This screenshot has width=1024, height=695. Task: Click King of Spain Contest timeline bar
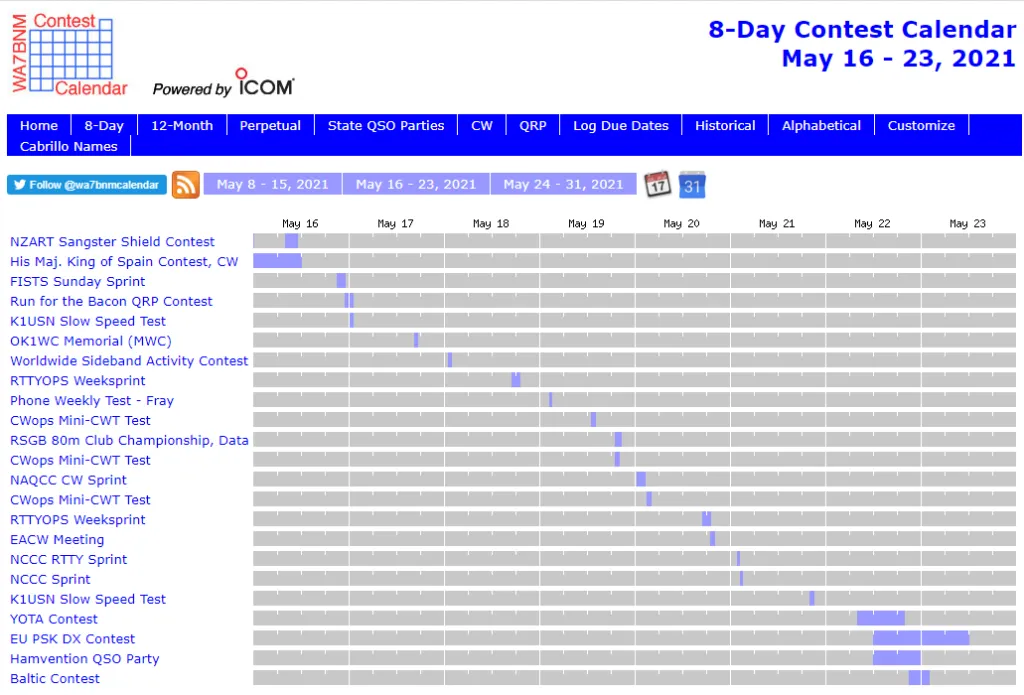point(277,261)
